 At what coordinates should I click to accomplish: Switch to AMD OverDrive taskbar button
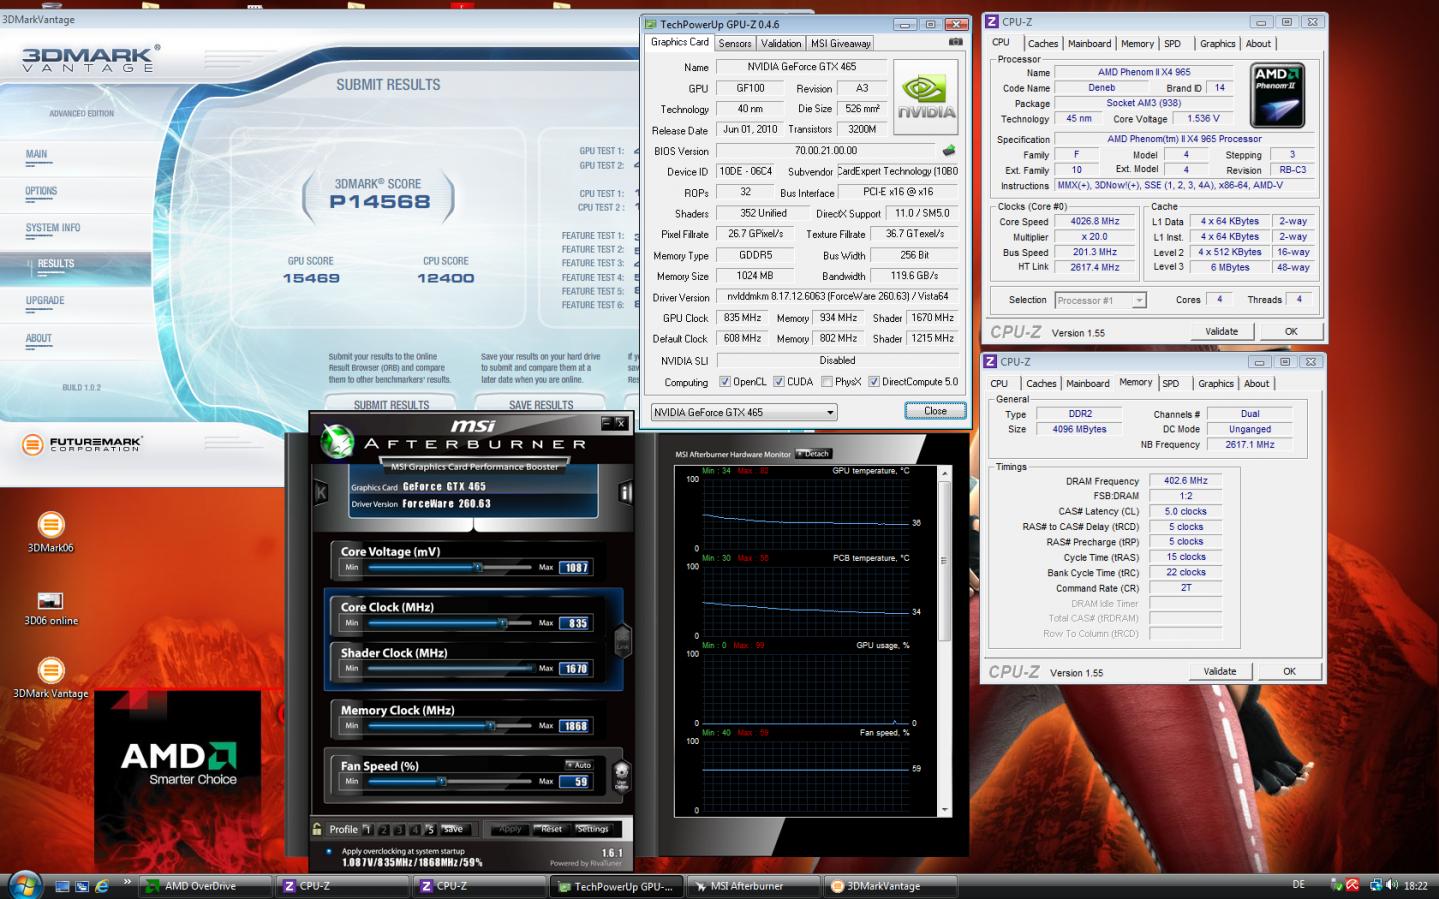(205, 886)
